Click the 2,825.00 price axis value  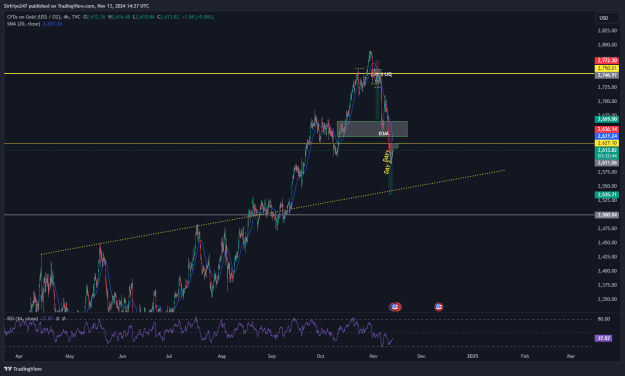coord(607,31)
